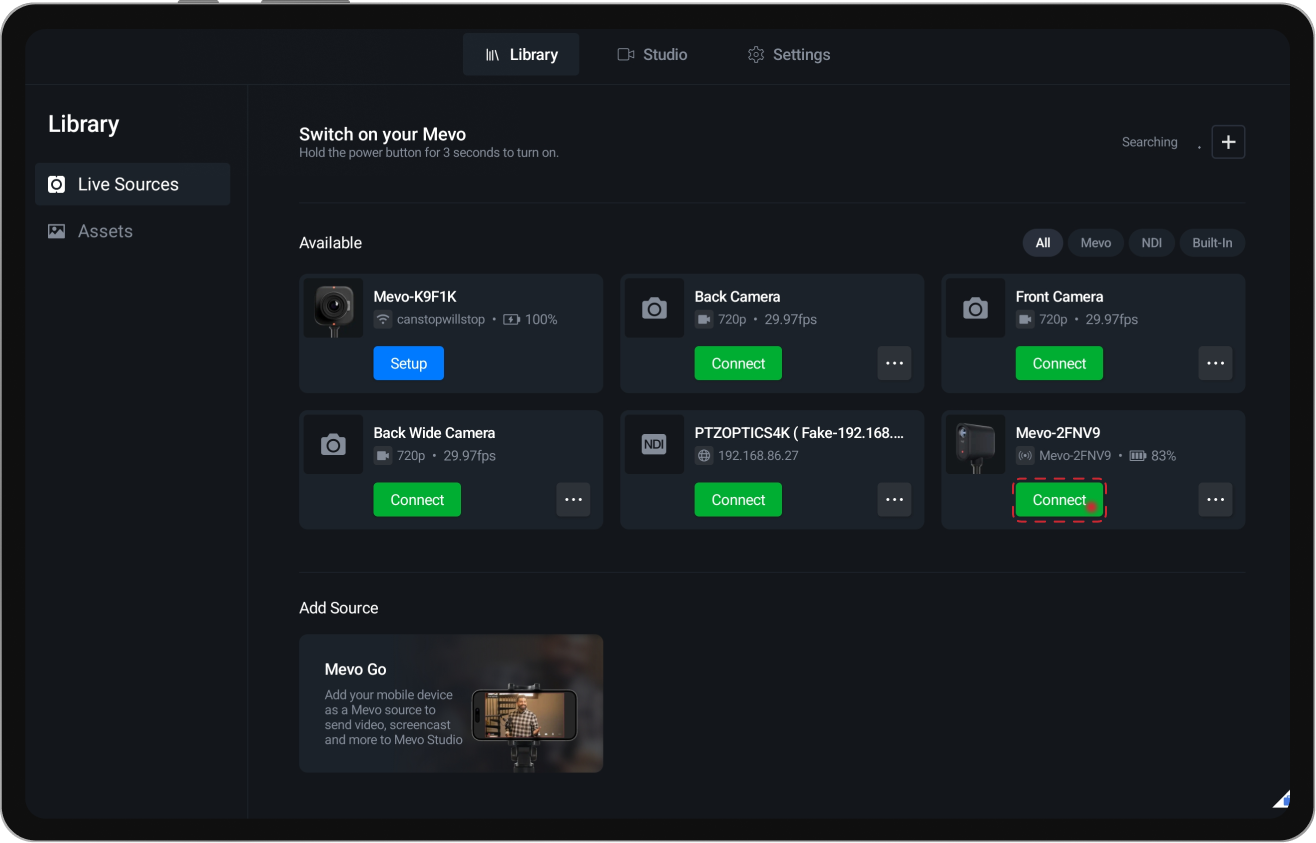Click the globe icon beside 192.168.86.27
The height and width of the screenshot is (843, 1316).
[x=703, y=456]
